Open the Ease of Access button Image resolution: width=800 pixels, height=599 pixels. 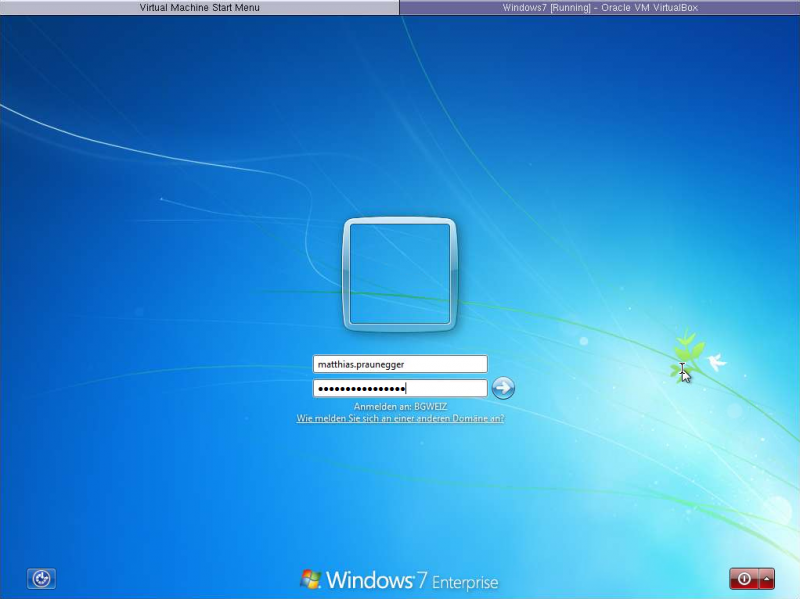41,579
